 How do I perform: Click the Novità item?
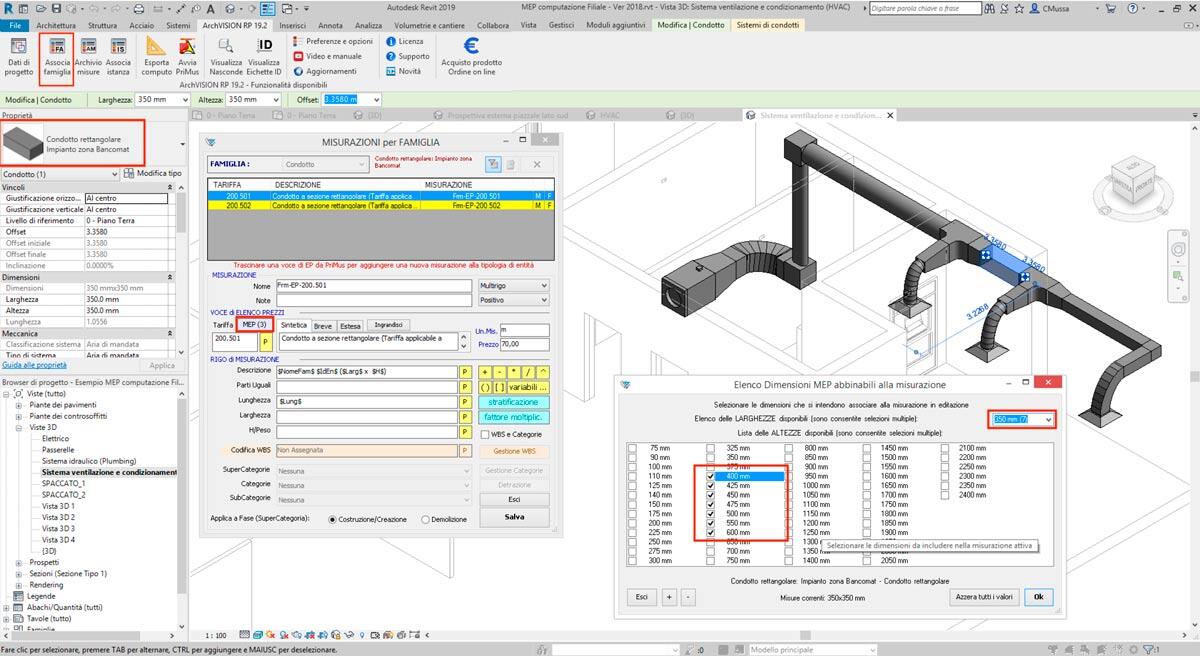coord(403,71)
